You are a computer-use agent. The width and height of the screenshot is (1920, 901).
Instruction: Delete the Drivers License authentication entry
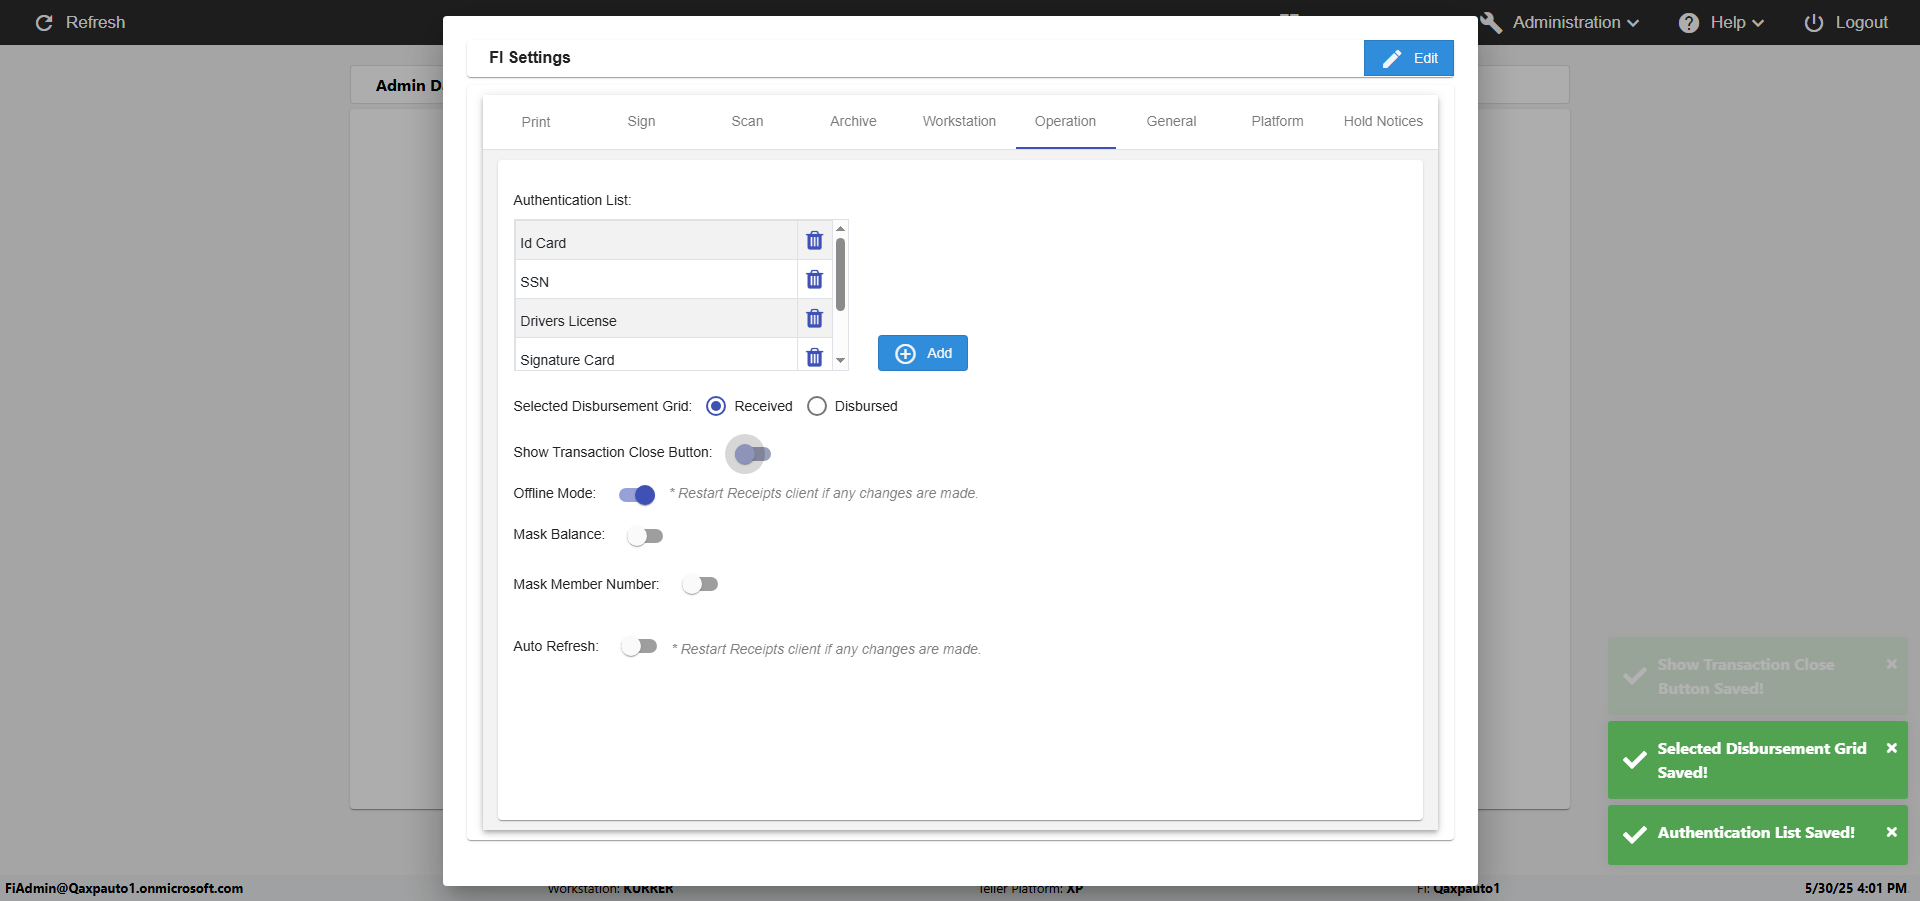tap(814, 319)
